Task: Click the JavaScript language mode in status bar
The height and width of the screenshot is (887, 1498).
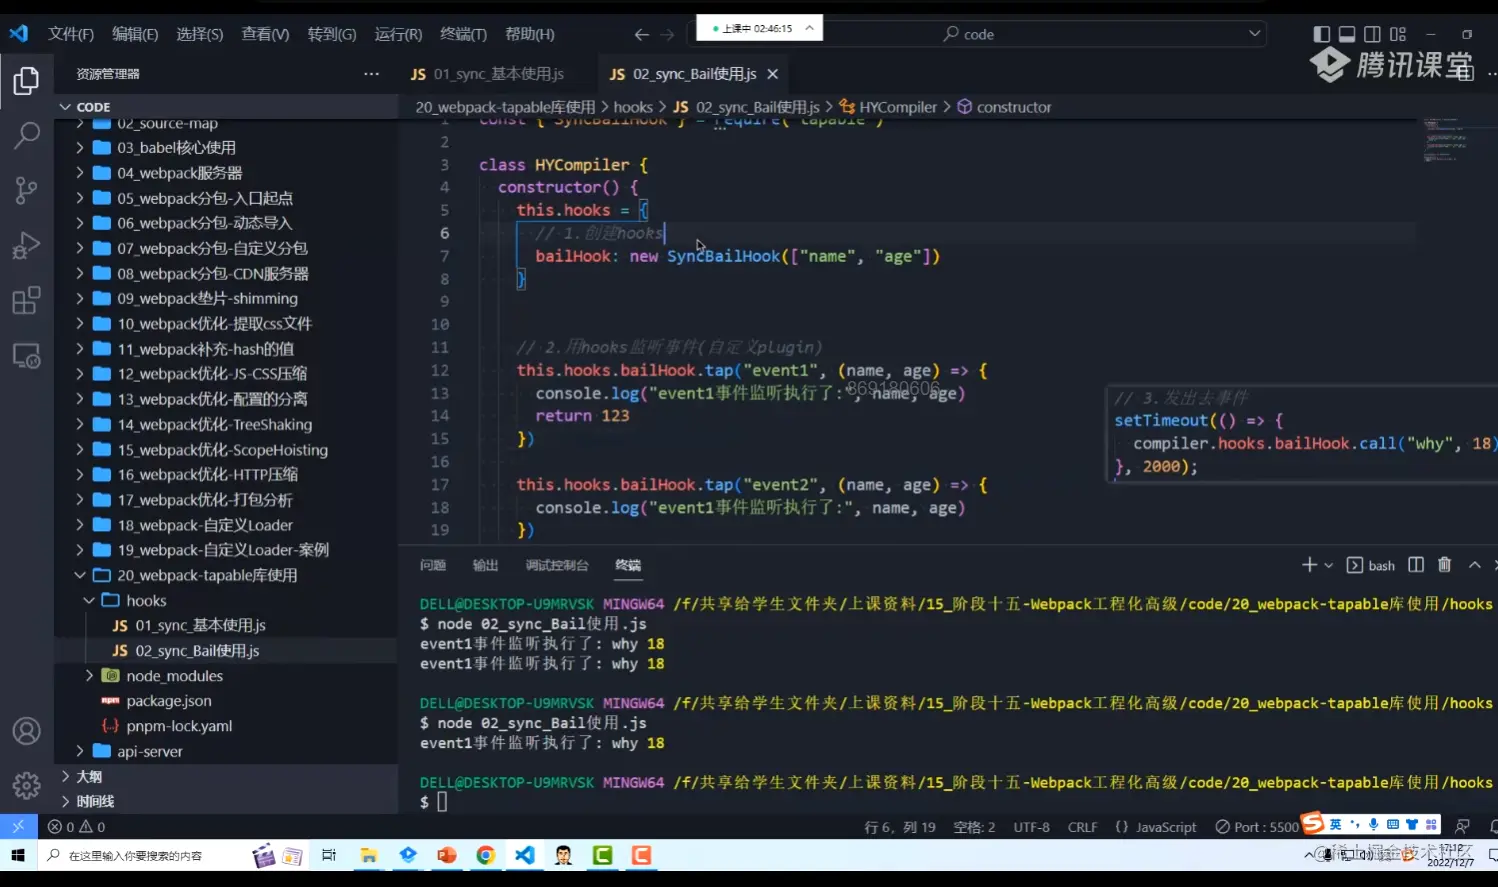Action: pyautogui.click(x=1156, y=827)
